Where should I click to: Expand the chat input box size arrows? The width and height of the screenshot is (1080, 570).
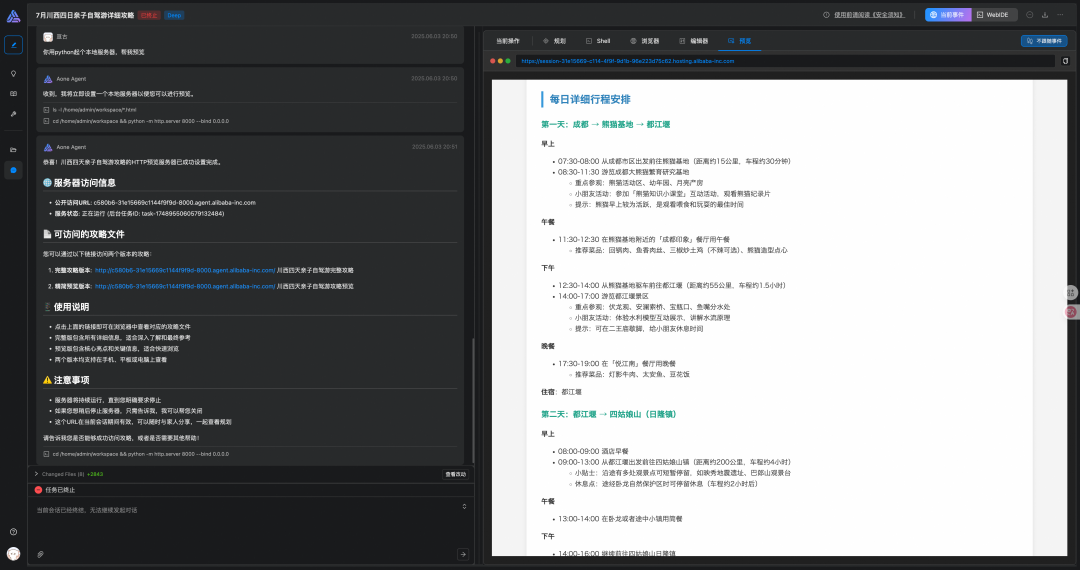(464, 507)
